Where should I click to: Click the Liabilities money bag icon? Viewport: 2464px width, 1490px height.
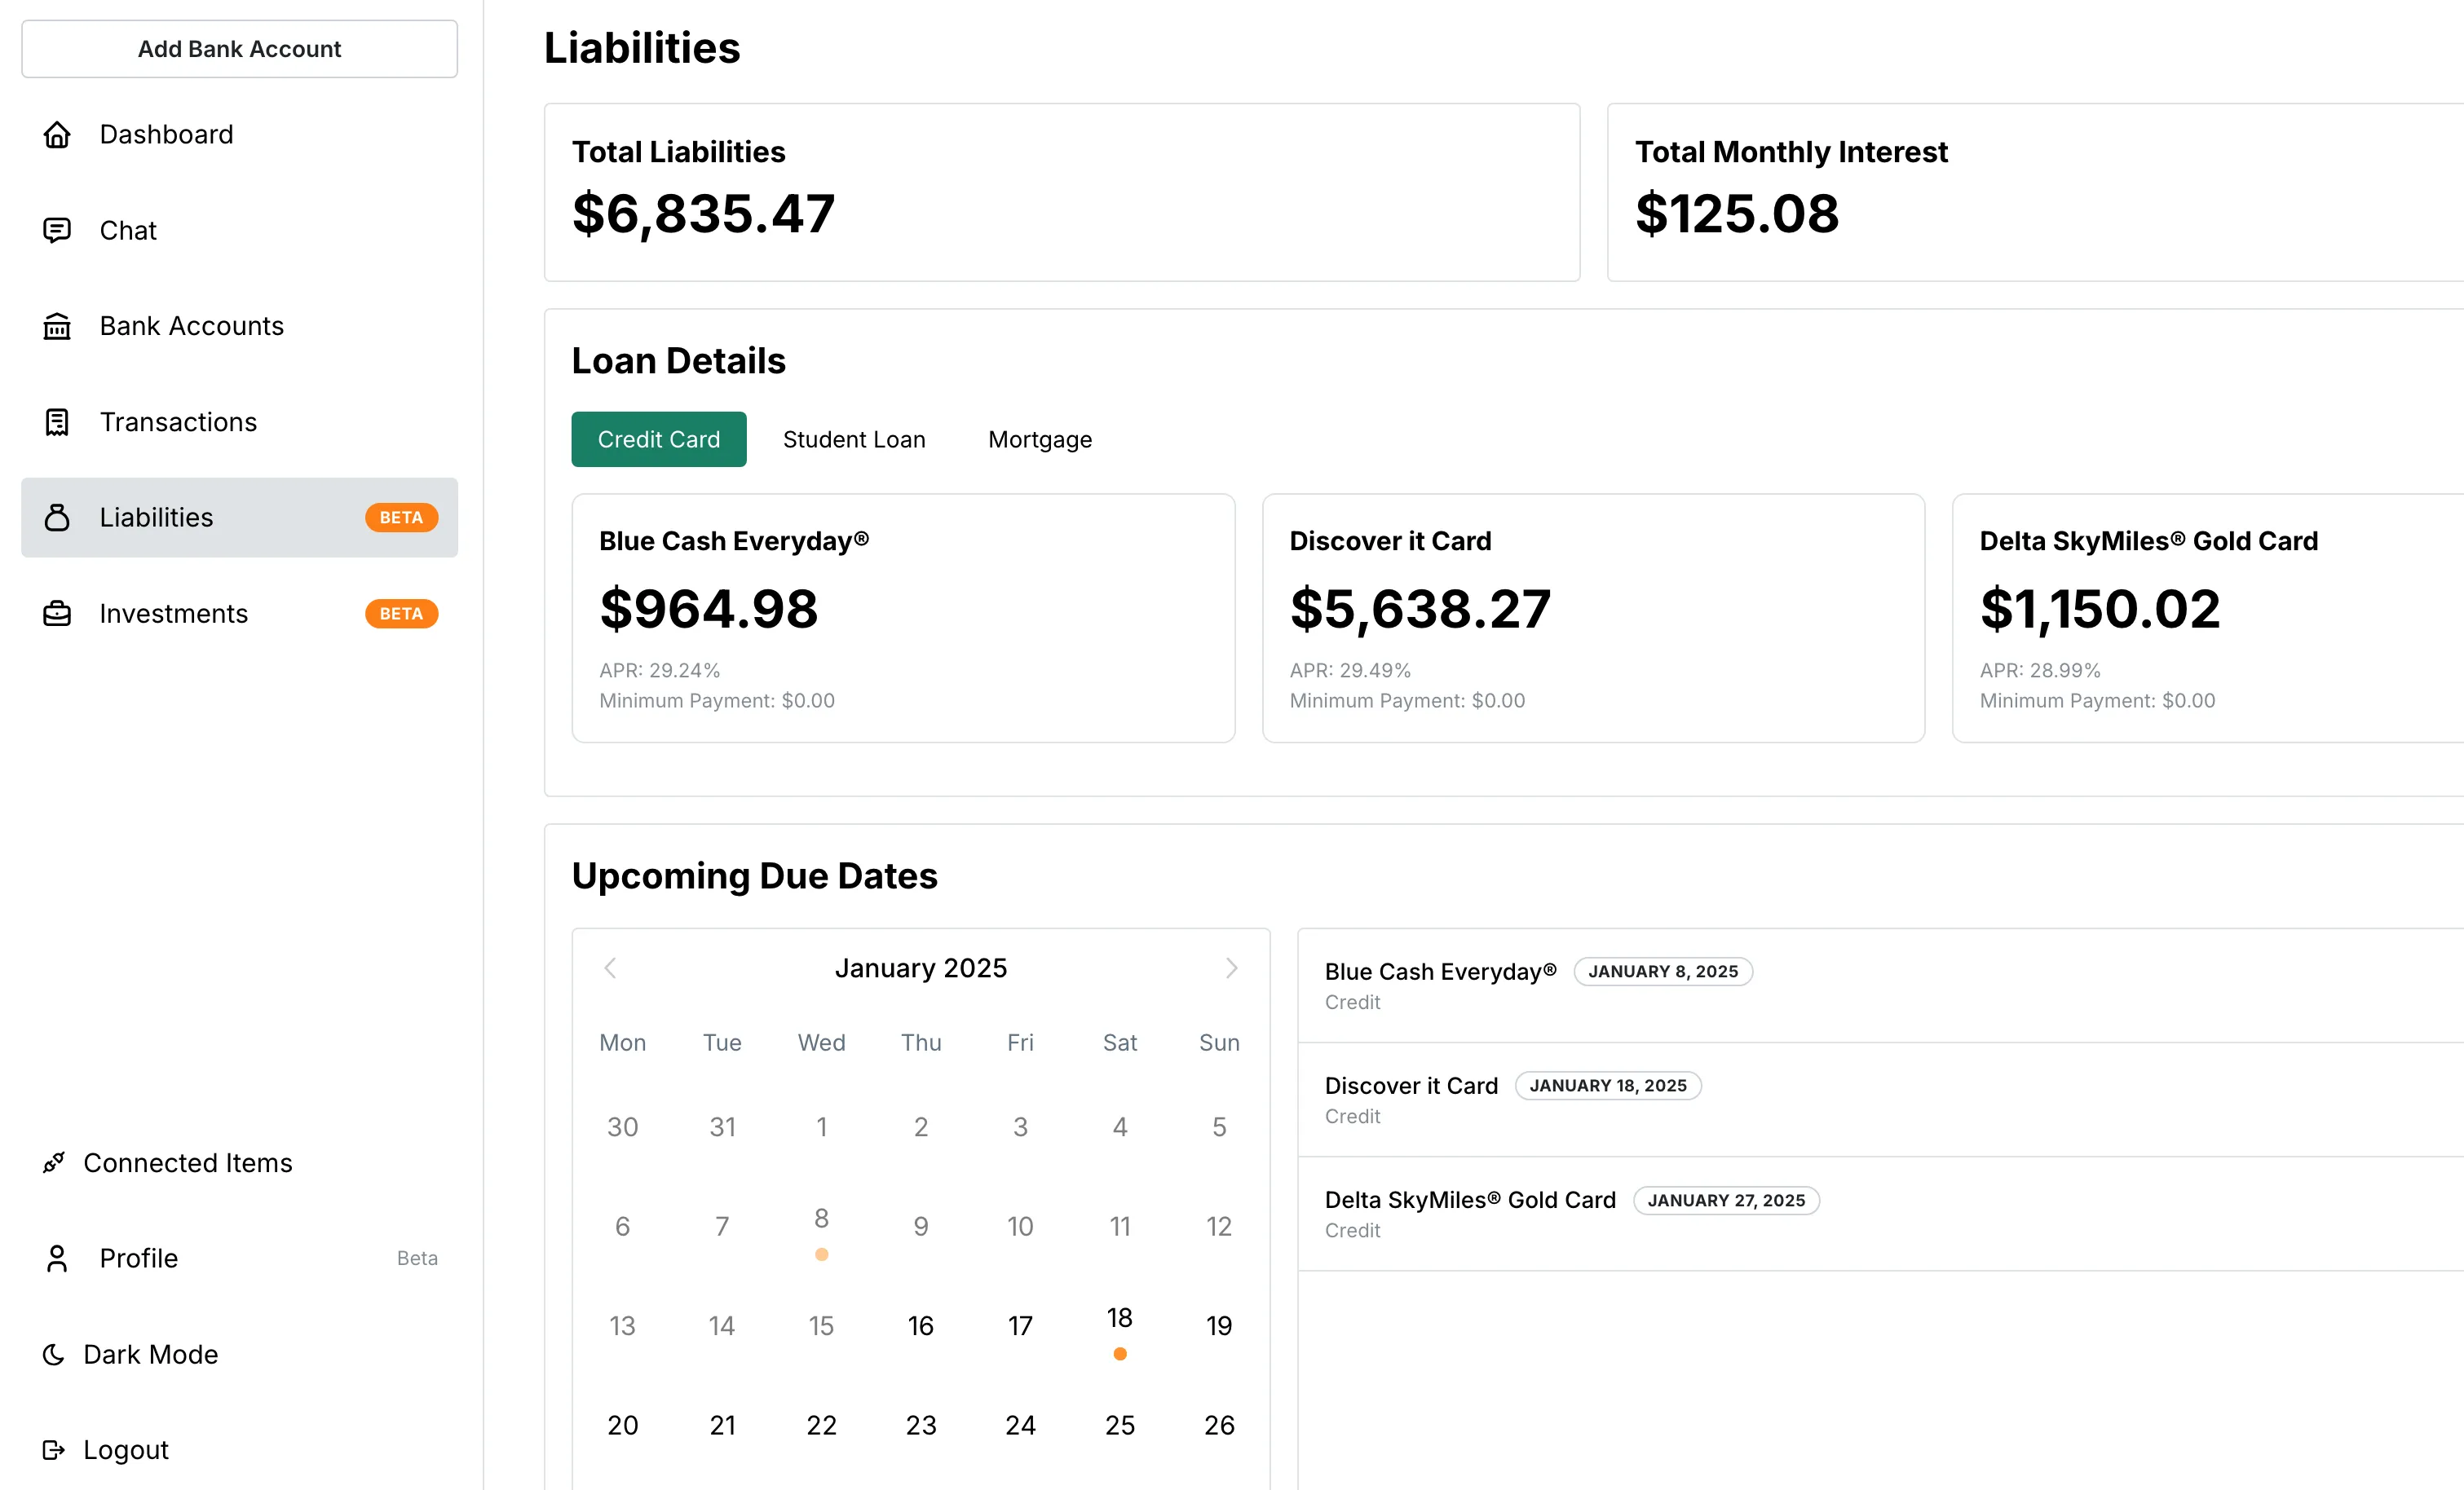(57, 517)
